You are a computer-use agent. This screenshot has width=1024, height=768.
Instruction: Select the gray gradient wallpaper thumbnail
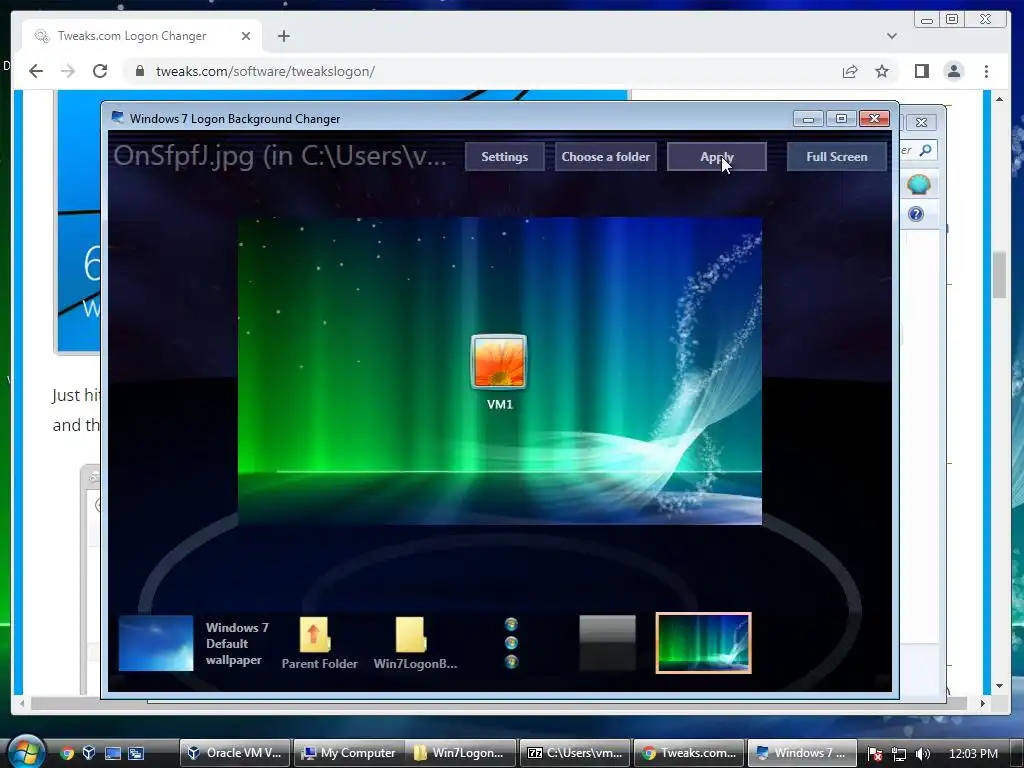click(607, 643)
